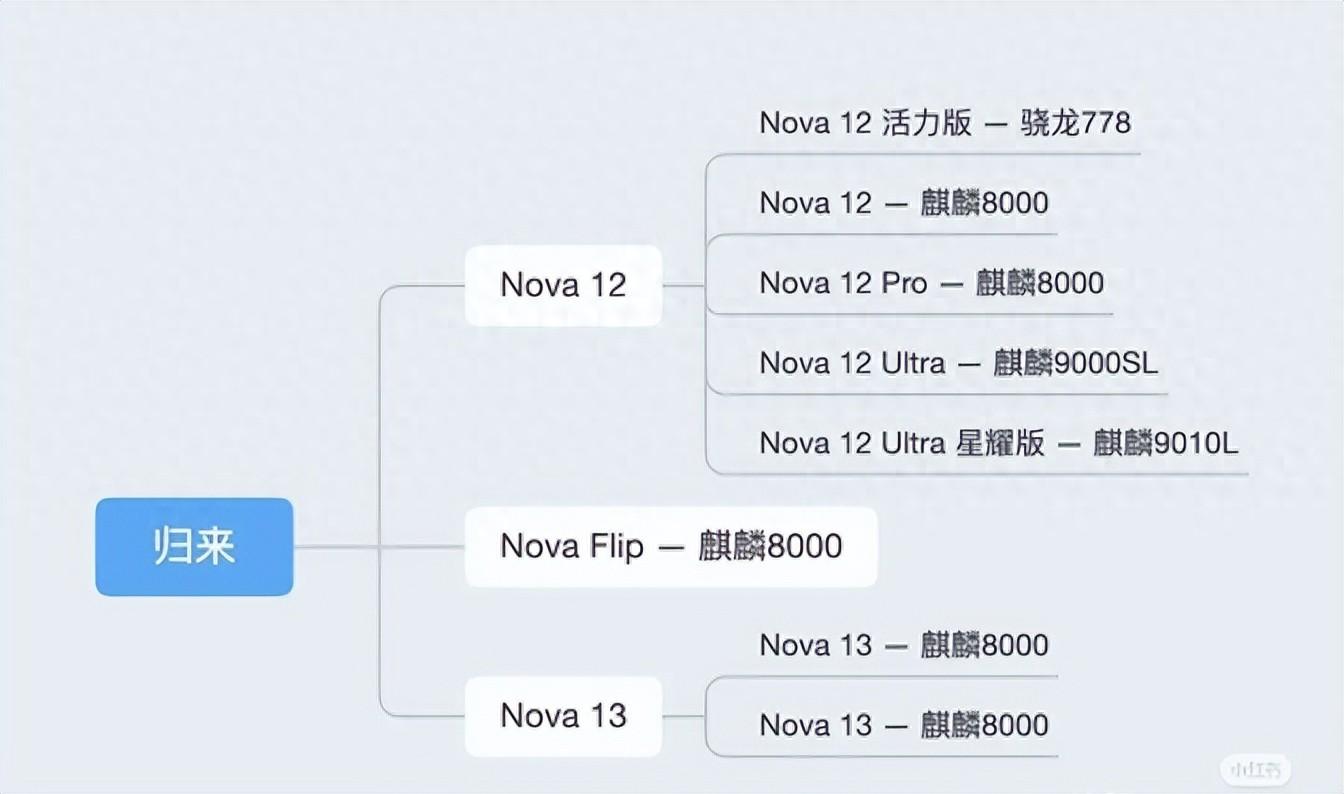Select the Nova 13 branch node

[563, 716]
